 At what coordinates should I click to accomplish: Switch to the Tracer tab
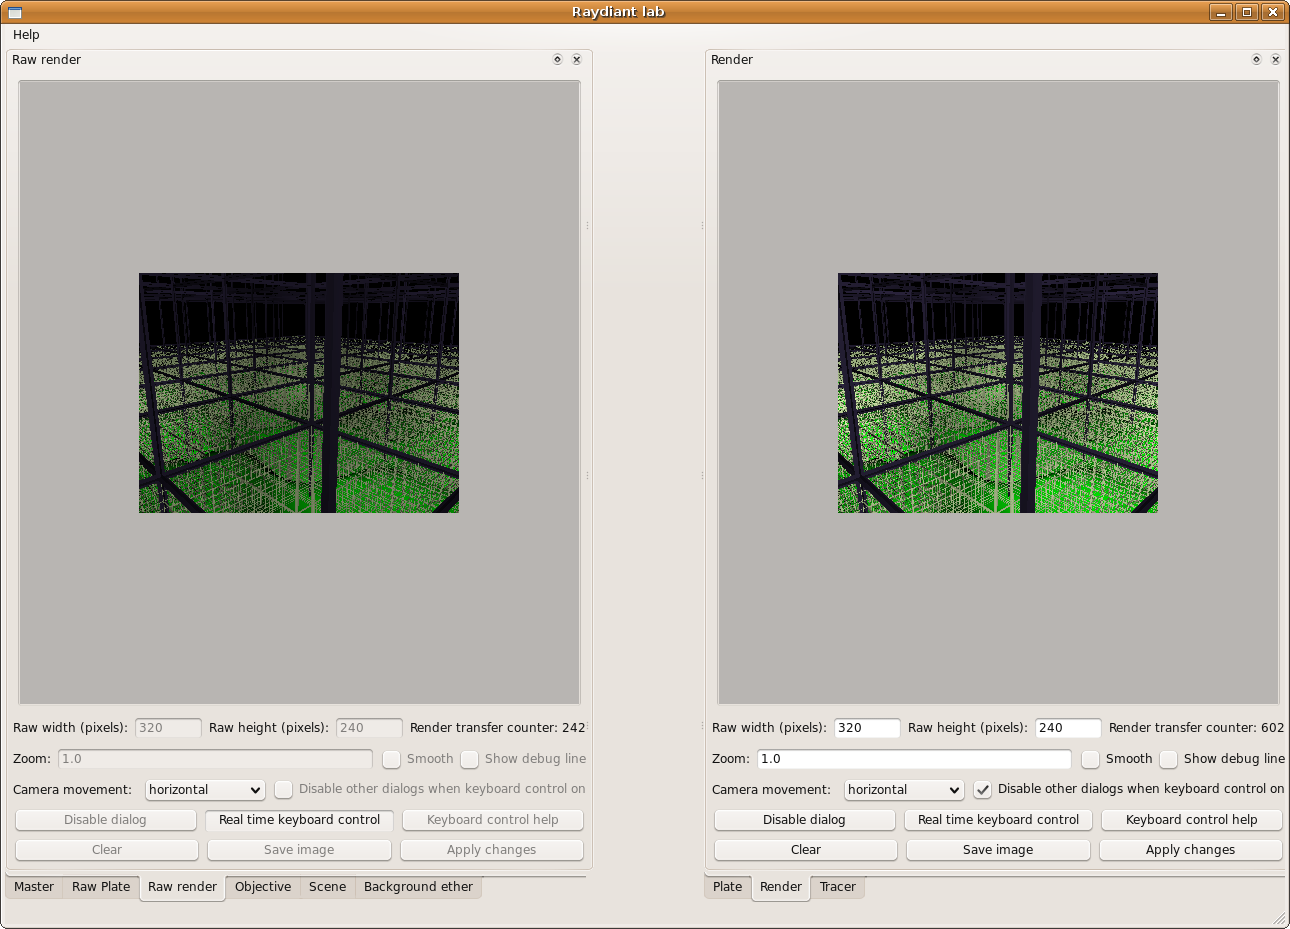(x=837, y=887)
